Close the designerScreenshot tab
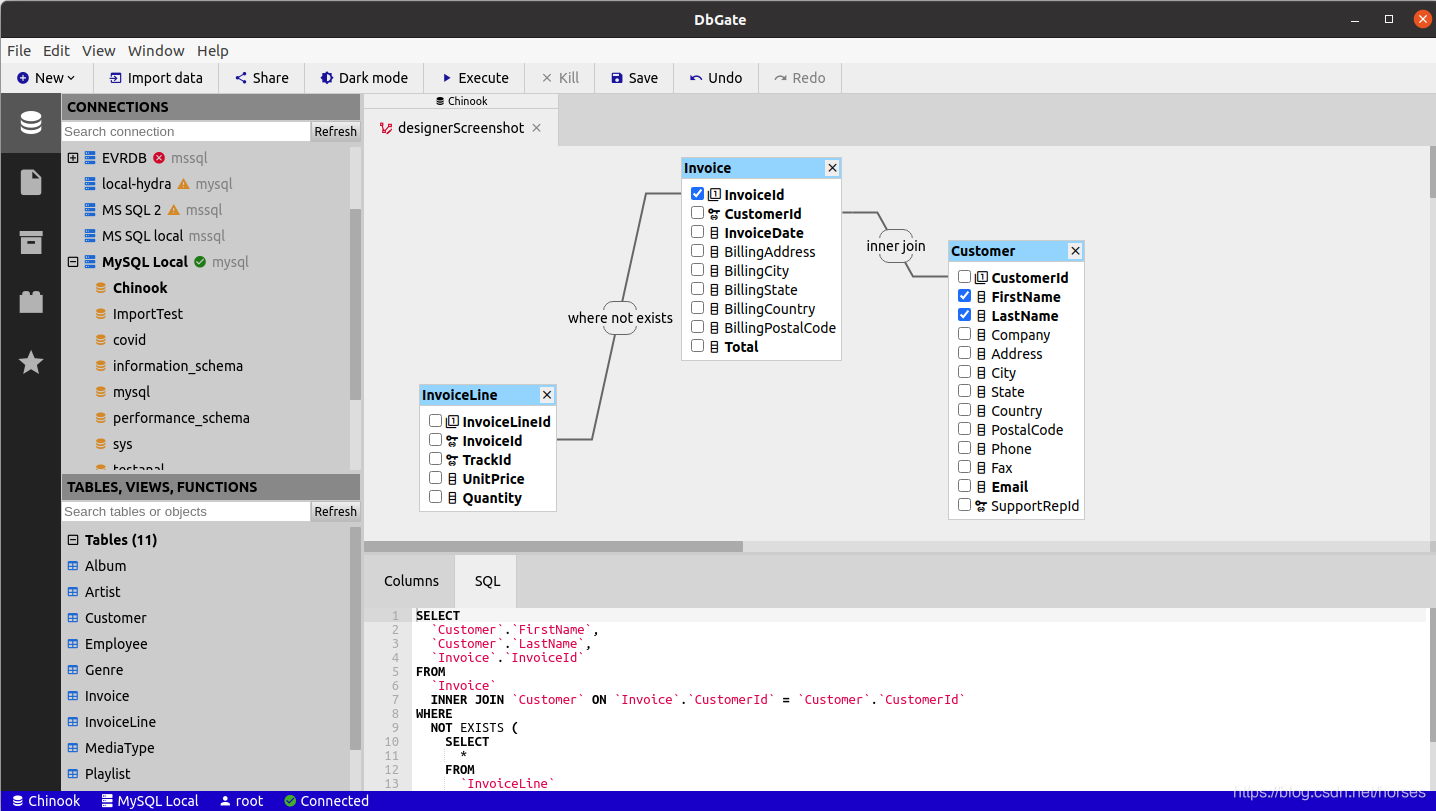 [x=537, y=128]
